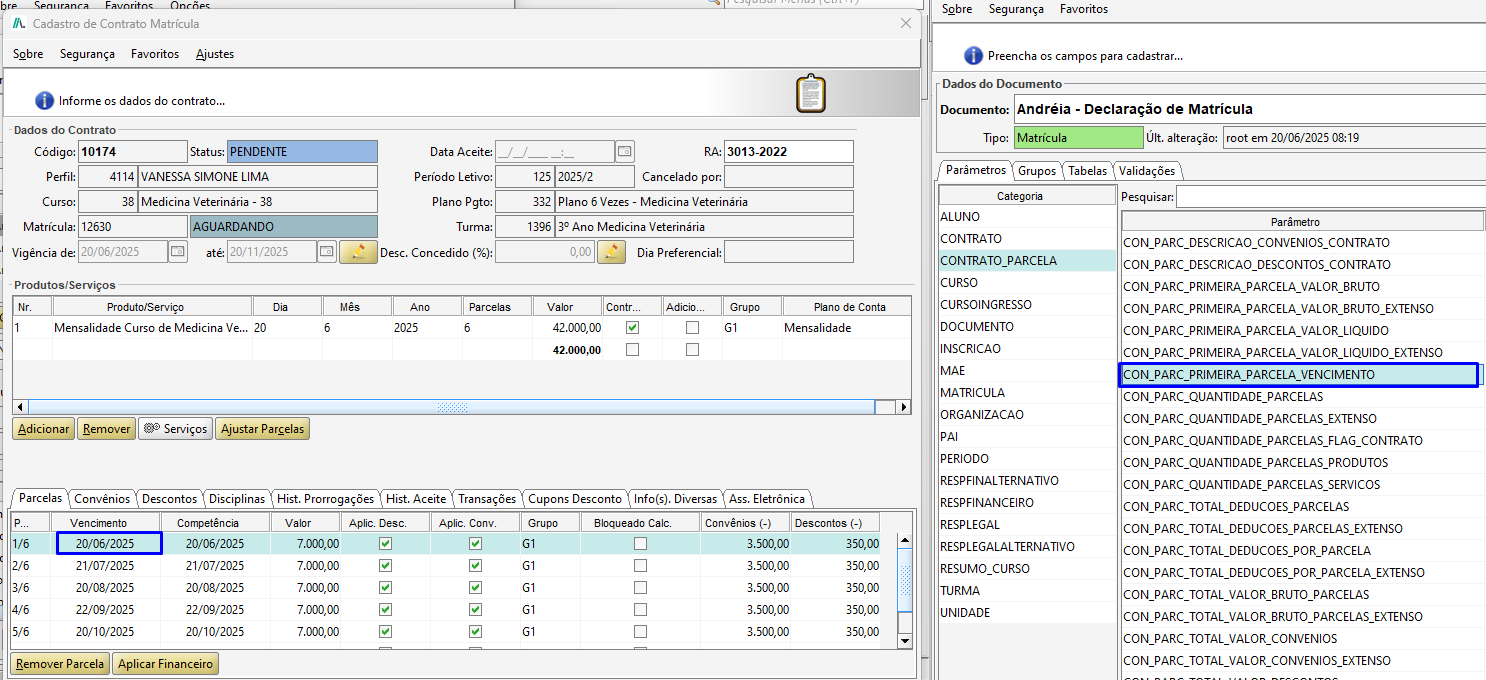Viewport: 1486px width, 680px height.
Task: Open the calendar picker for the Vigência de date
Action: point(177,252)
